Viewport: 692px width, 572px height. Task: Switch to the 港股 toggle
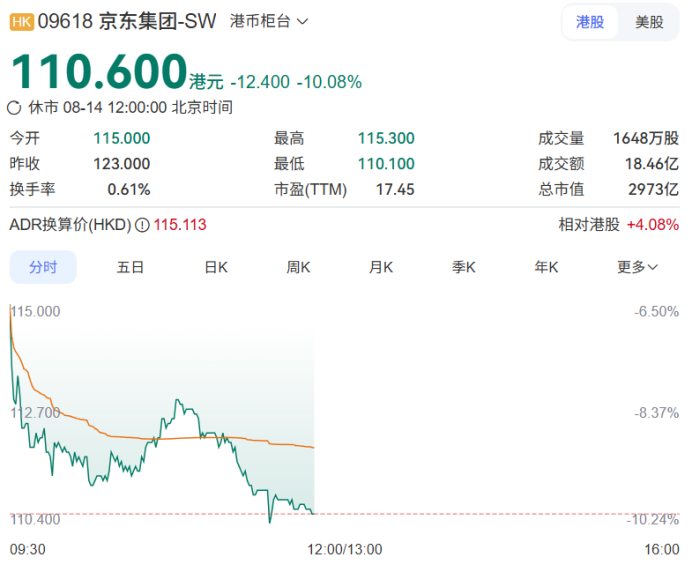tap(590, 22)
